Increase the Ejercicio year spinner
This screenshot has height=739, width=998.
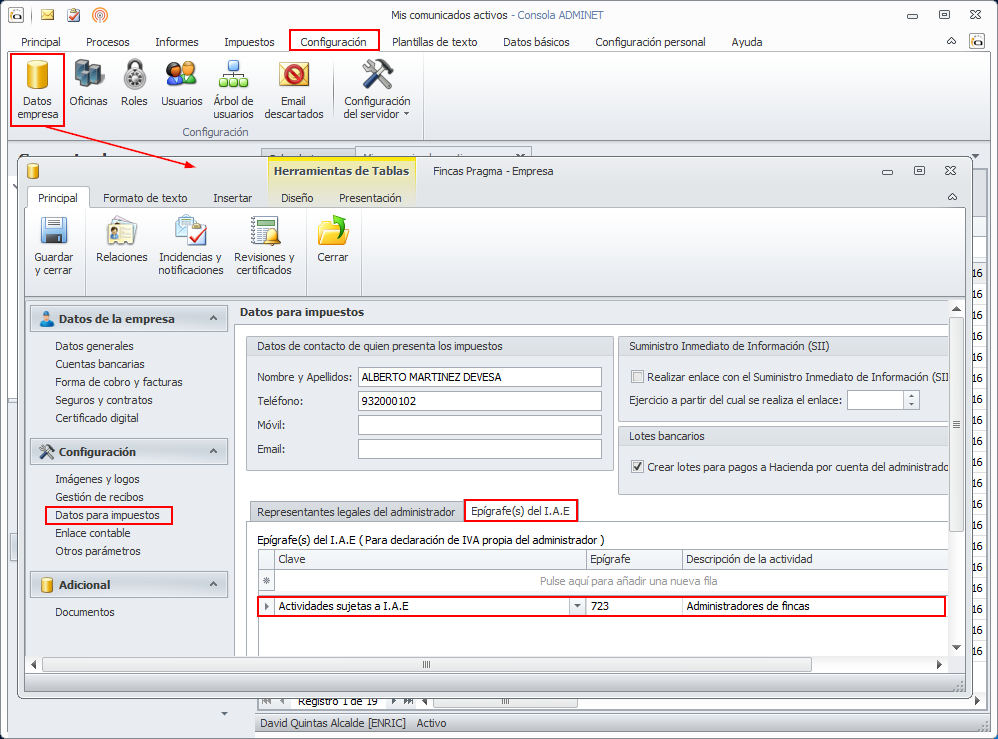pos(911,395)
